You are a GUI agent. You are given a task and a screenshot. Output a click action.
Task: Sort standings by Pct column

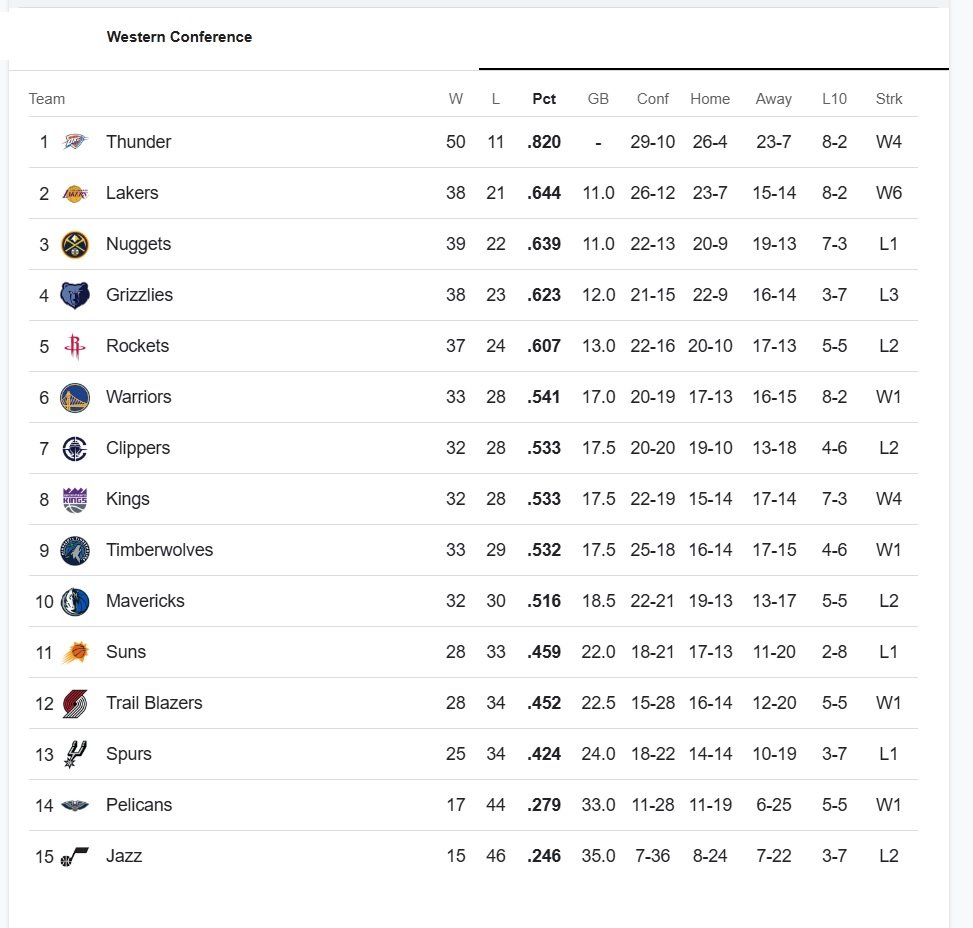click(544, 99)
